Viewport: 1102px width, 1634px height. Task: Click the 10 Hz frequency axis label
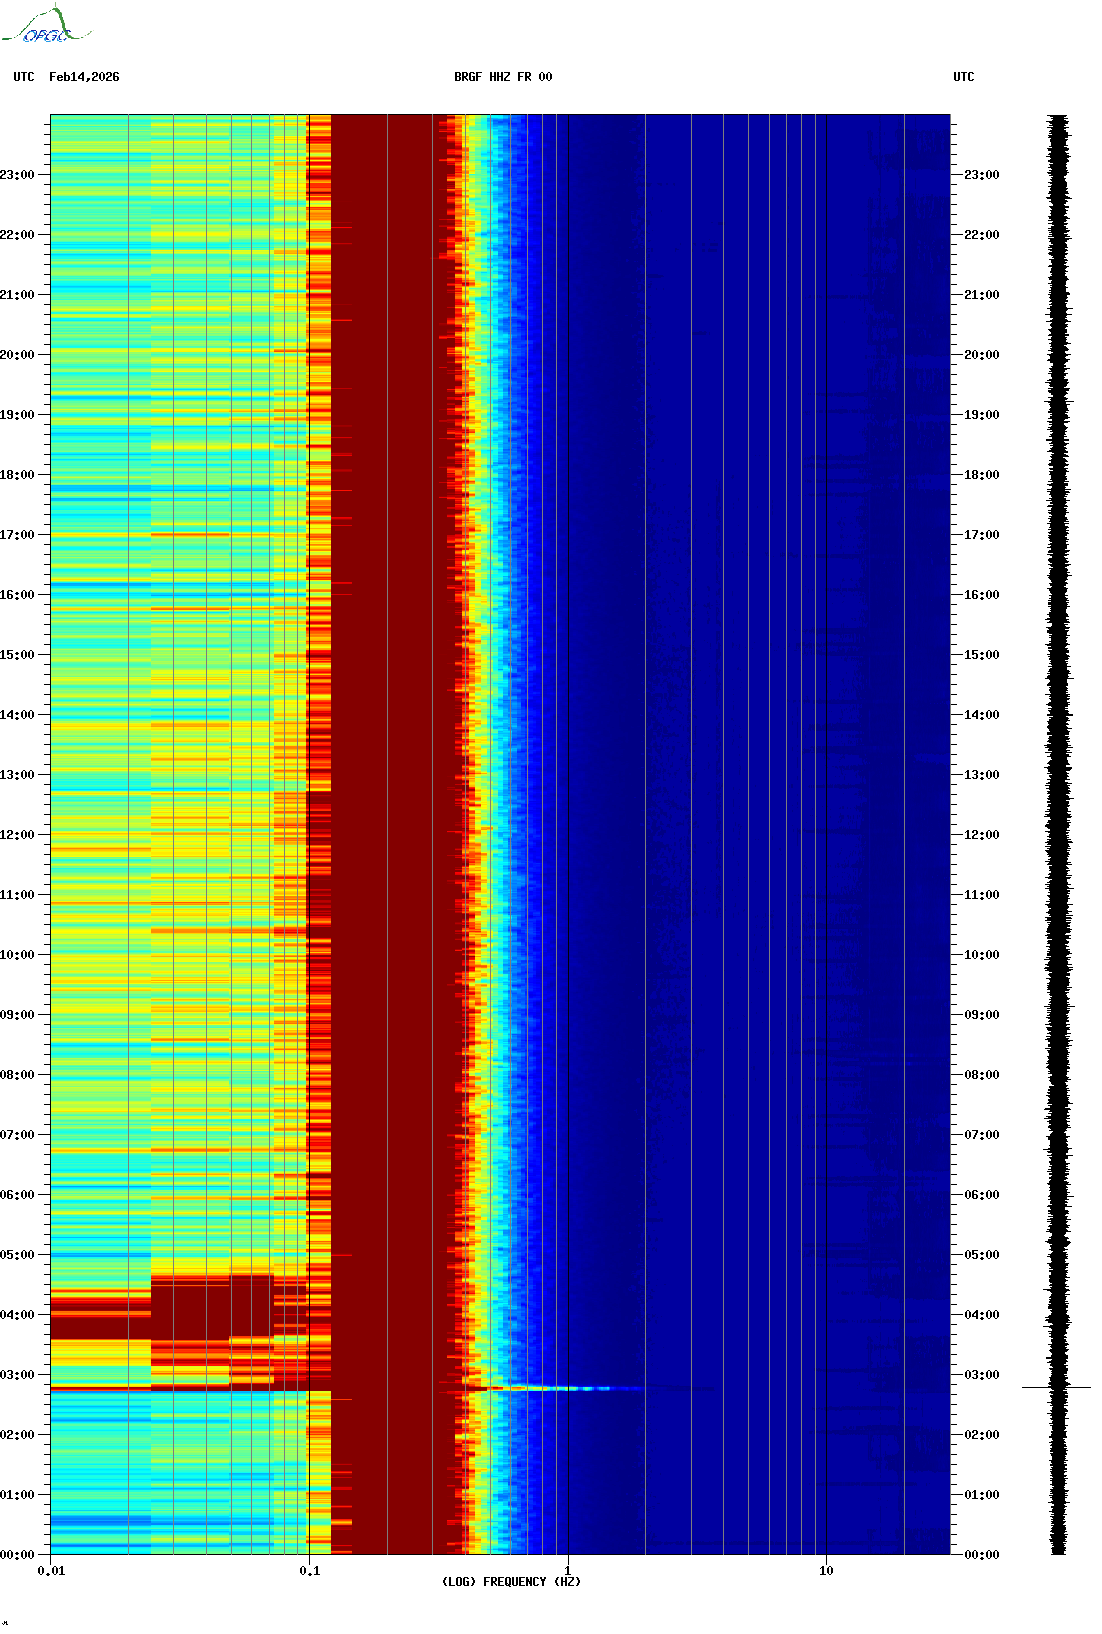(x=826, y=1571)
